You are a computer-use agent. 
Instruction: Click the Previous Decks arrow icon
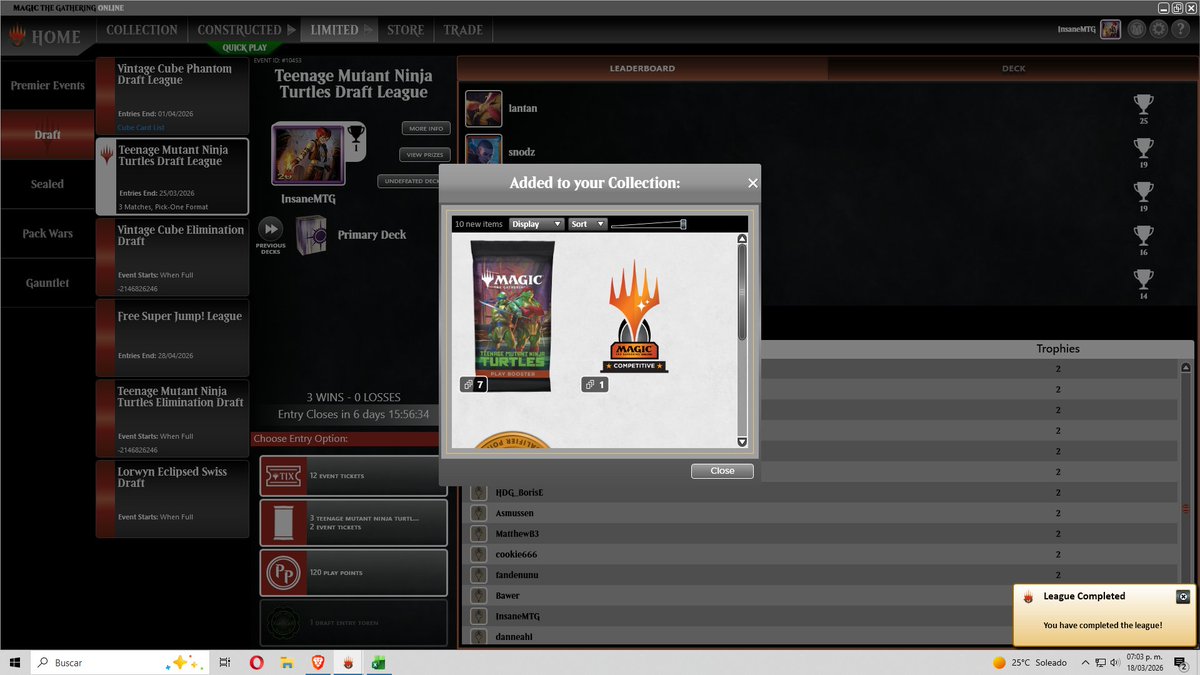pos(270,228)
